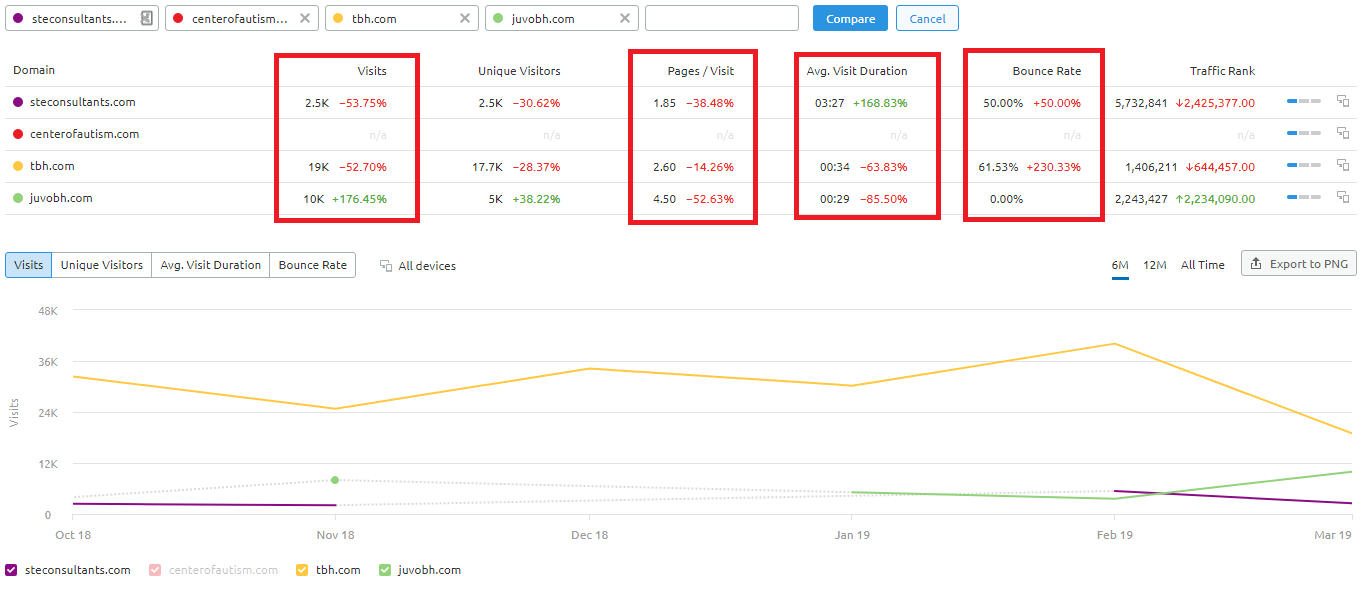Viewport: 1368px width, 592px height.
Task: Click the Unique Visitors column header
Action: pyautogui.click(x=519, y=71)
